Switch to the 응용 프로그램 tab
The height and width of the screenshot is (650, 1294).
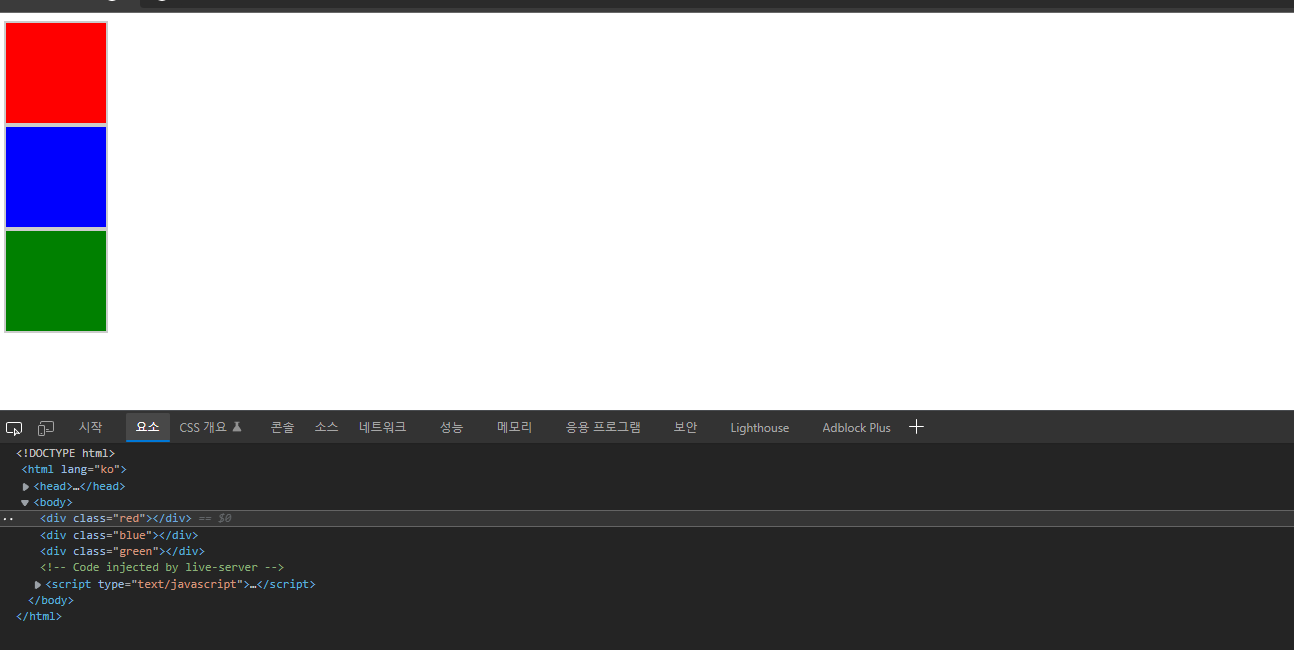(x=603, y=427)
